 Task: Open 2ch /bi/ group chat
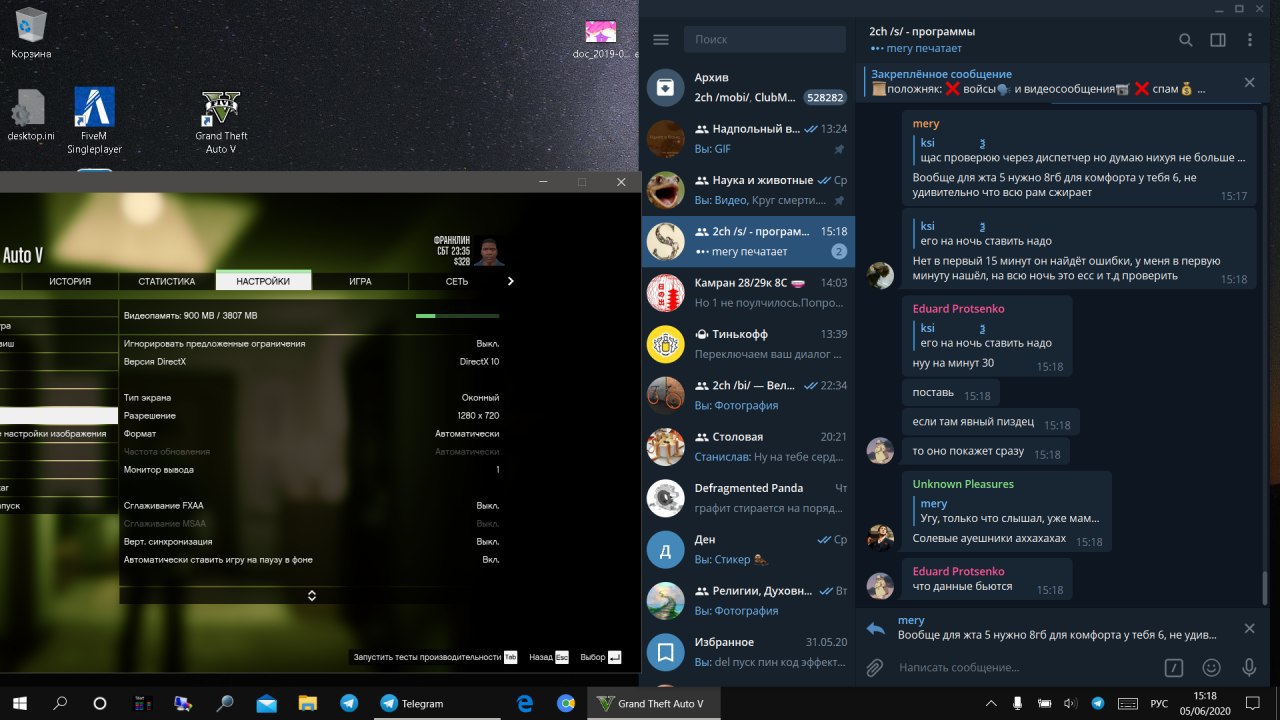coord(748,395)
